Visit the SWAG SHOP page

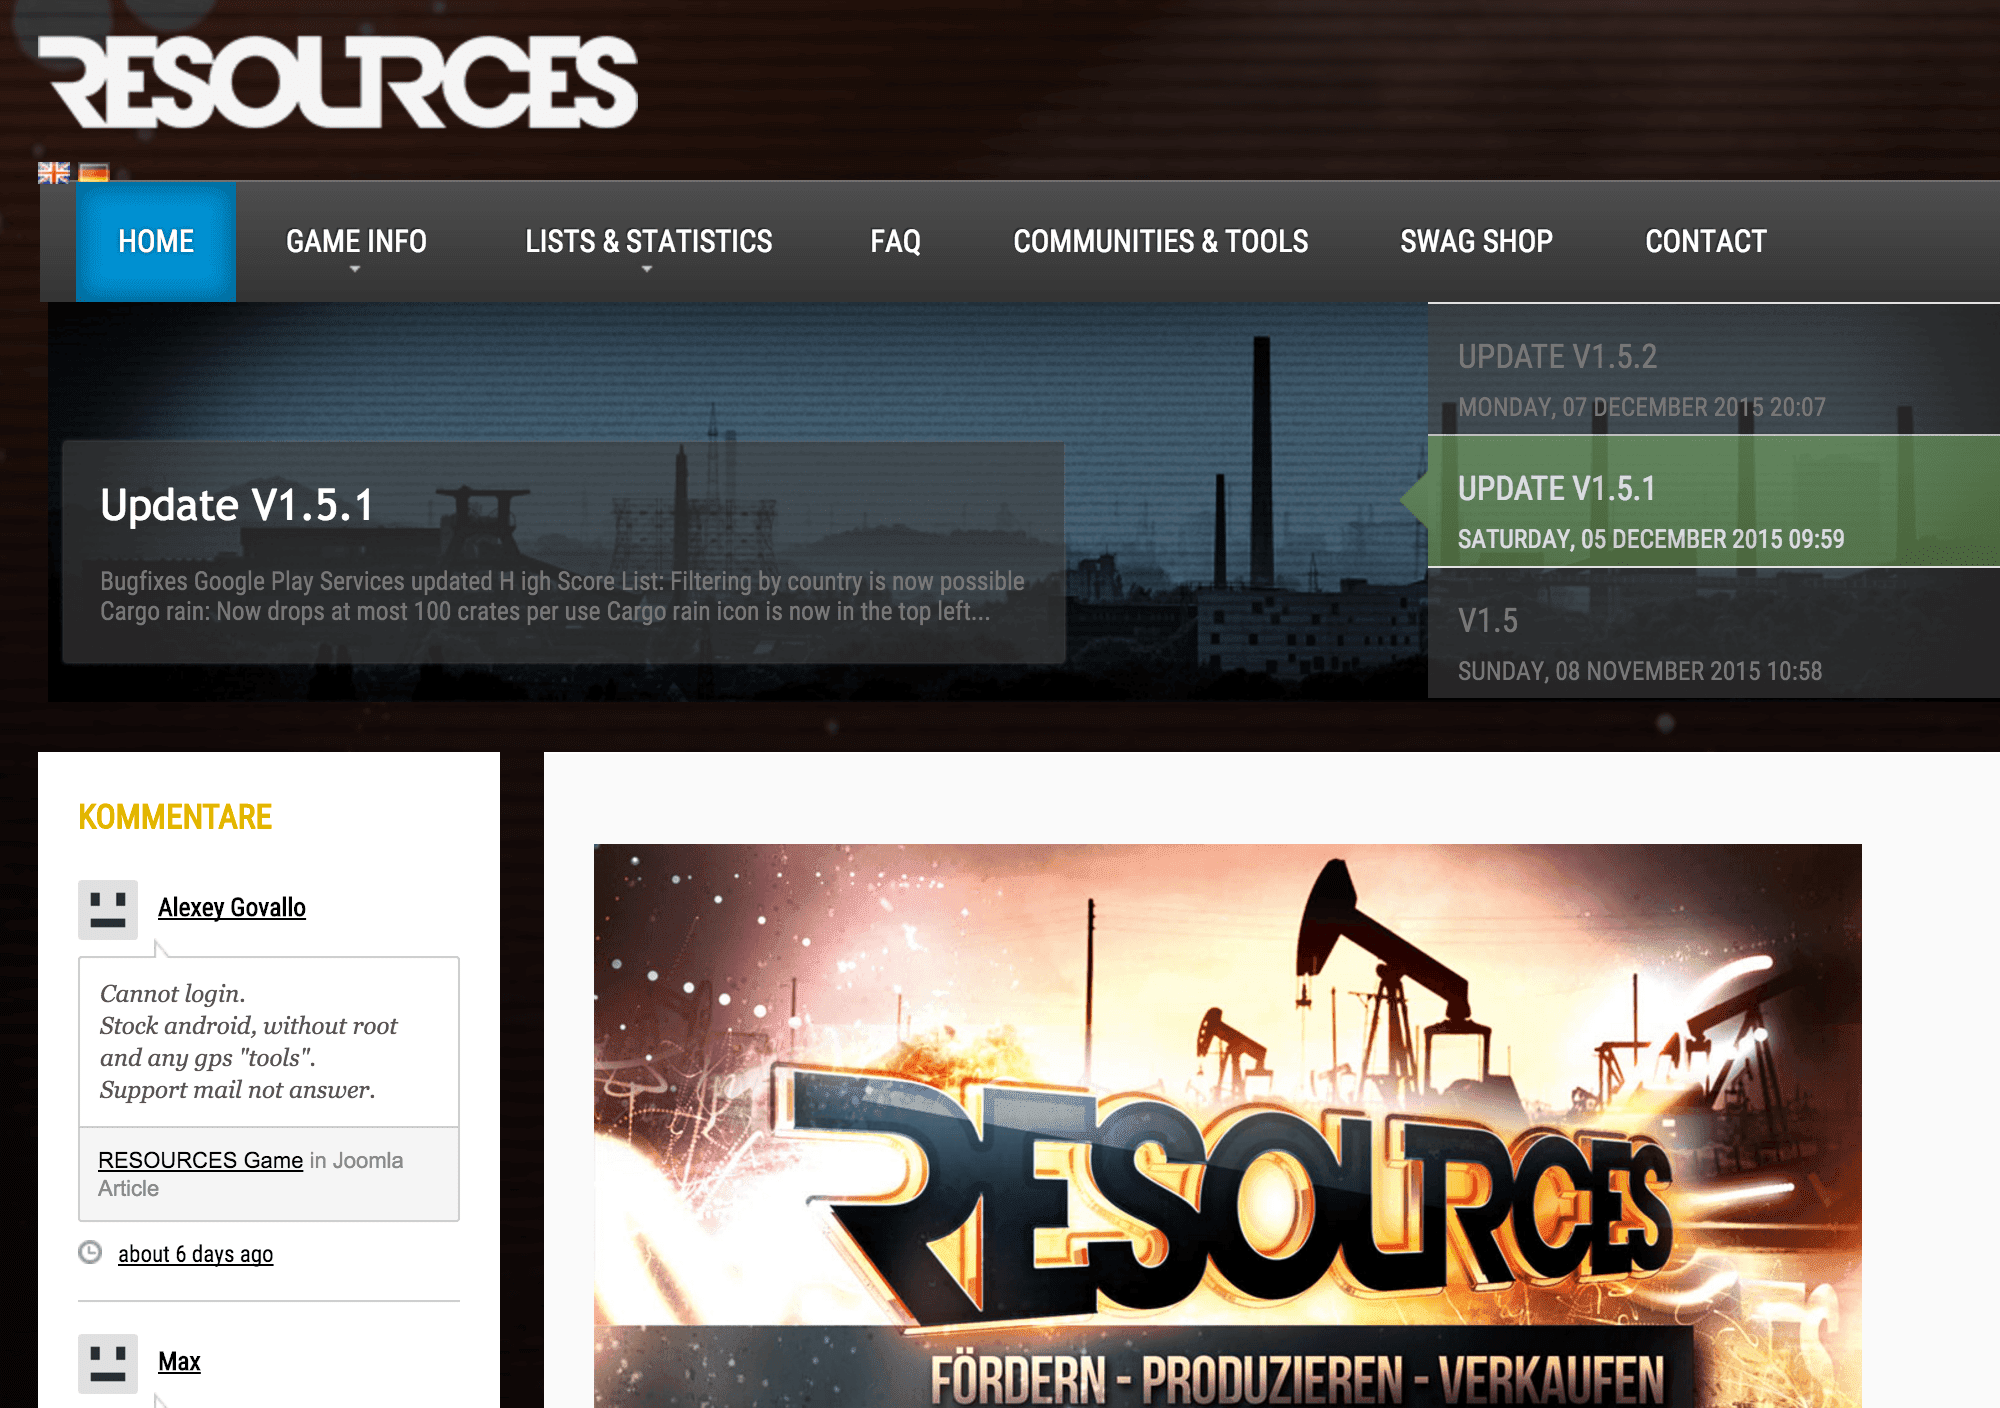pyautogui.click(x=1476, y=241)
